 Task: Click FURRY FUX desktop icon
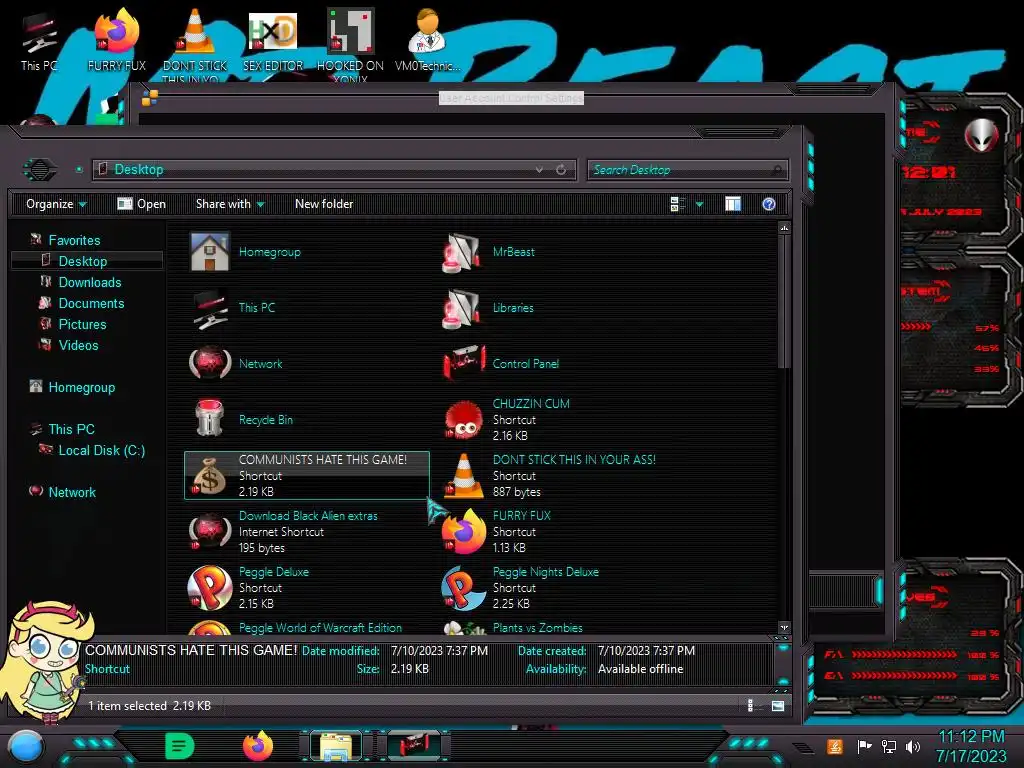117,40
